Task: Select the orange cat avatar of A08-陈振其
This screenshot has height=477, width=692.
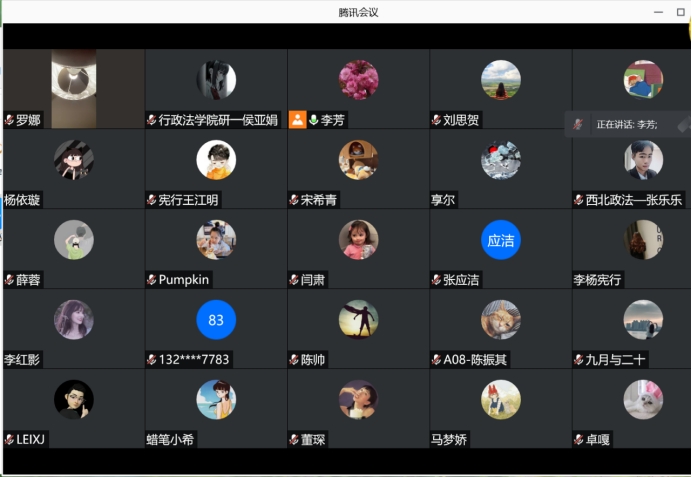Action: (500, 320)
